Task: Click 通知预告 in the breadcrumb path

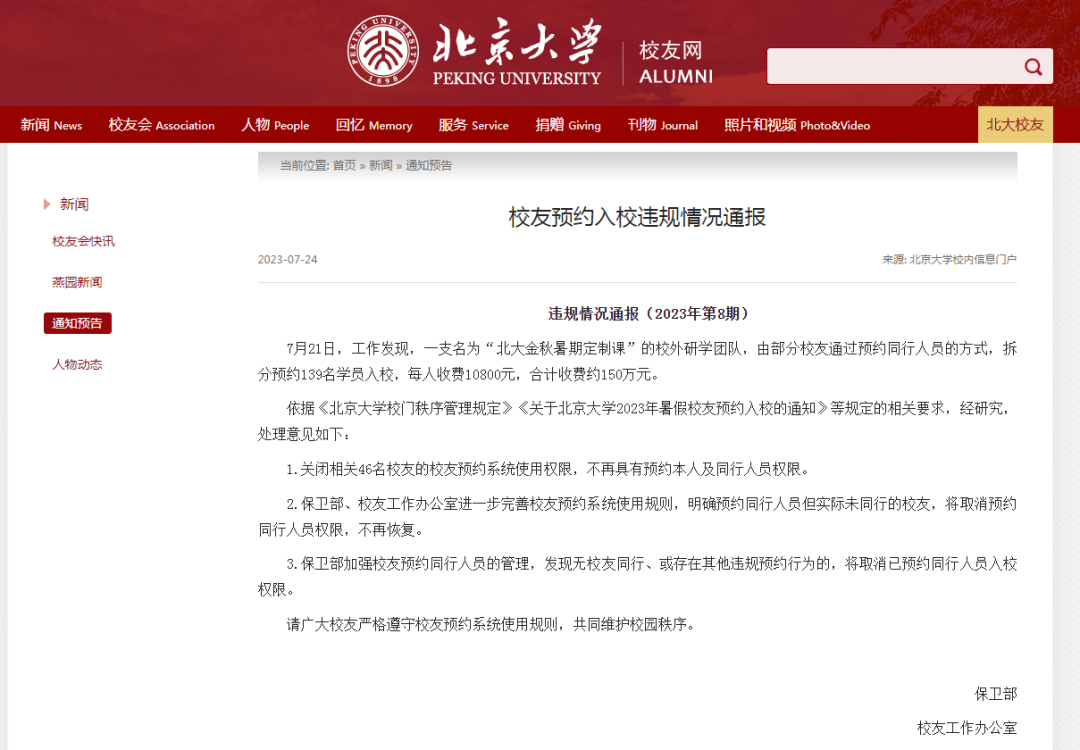Action: [x=428, y=165]
